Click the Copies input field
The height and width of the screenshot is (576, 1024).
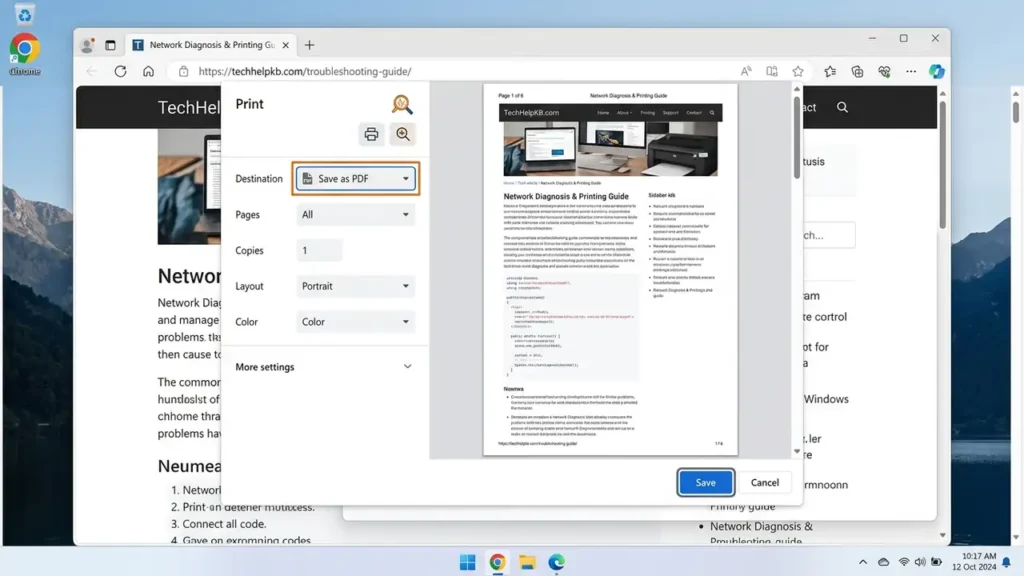point(319,250)
